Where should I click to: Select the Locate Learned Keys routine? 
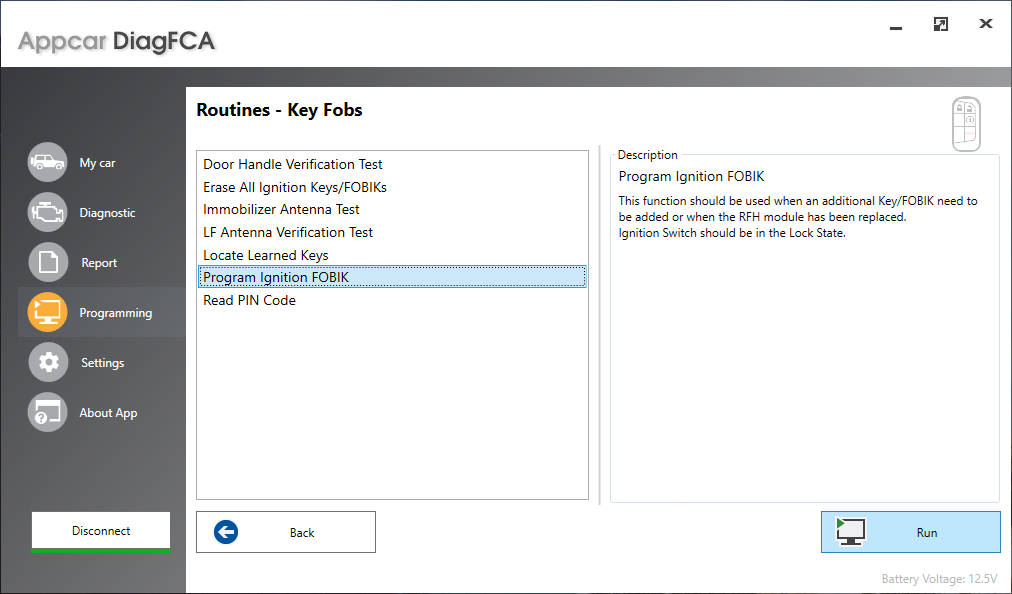pos(265,255)
